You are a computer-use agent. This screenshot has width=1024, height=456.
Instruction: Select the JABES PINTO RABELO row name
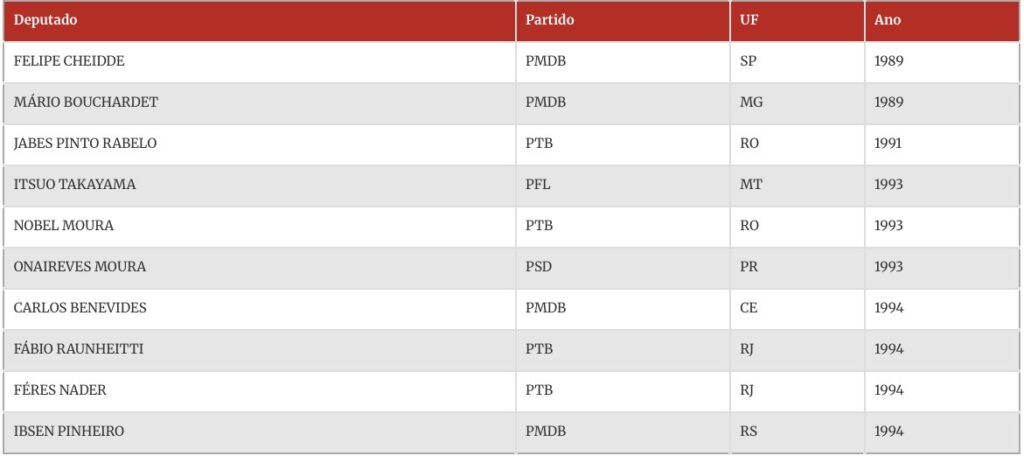click(85, 143)
